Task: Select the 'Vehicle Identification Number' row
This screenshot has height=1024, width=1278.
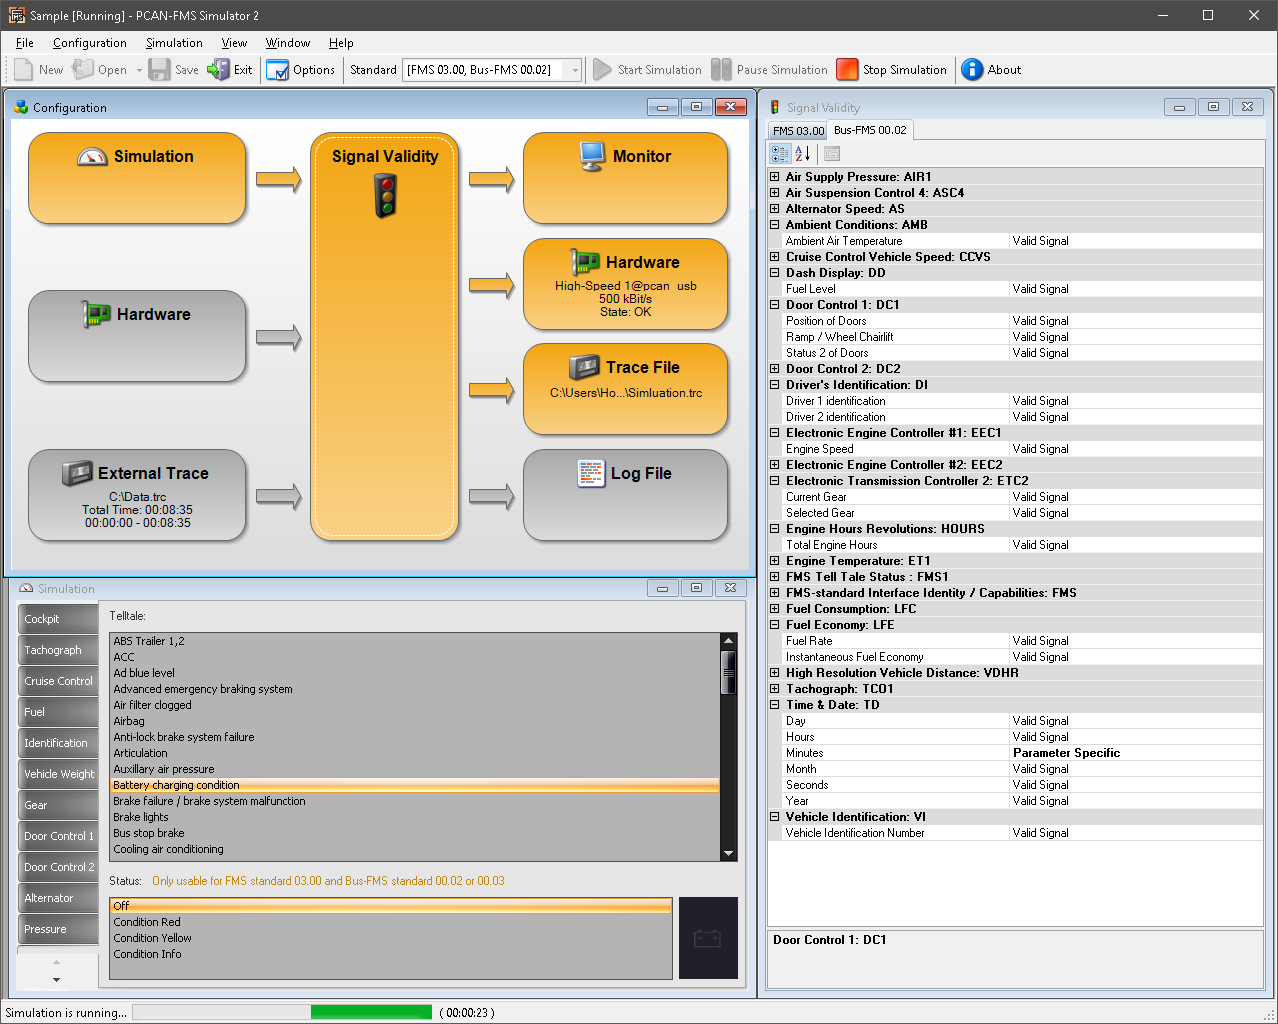Action: pos(1015,833)
